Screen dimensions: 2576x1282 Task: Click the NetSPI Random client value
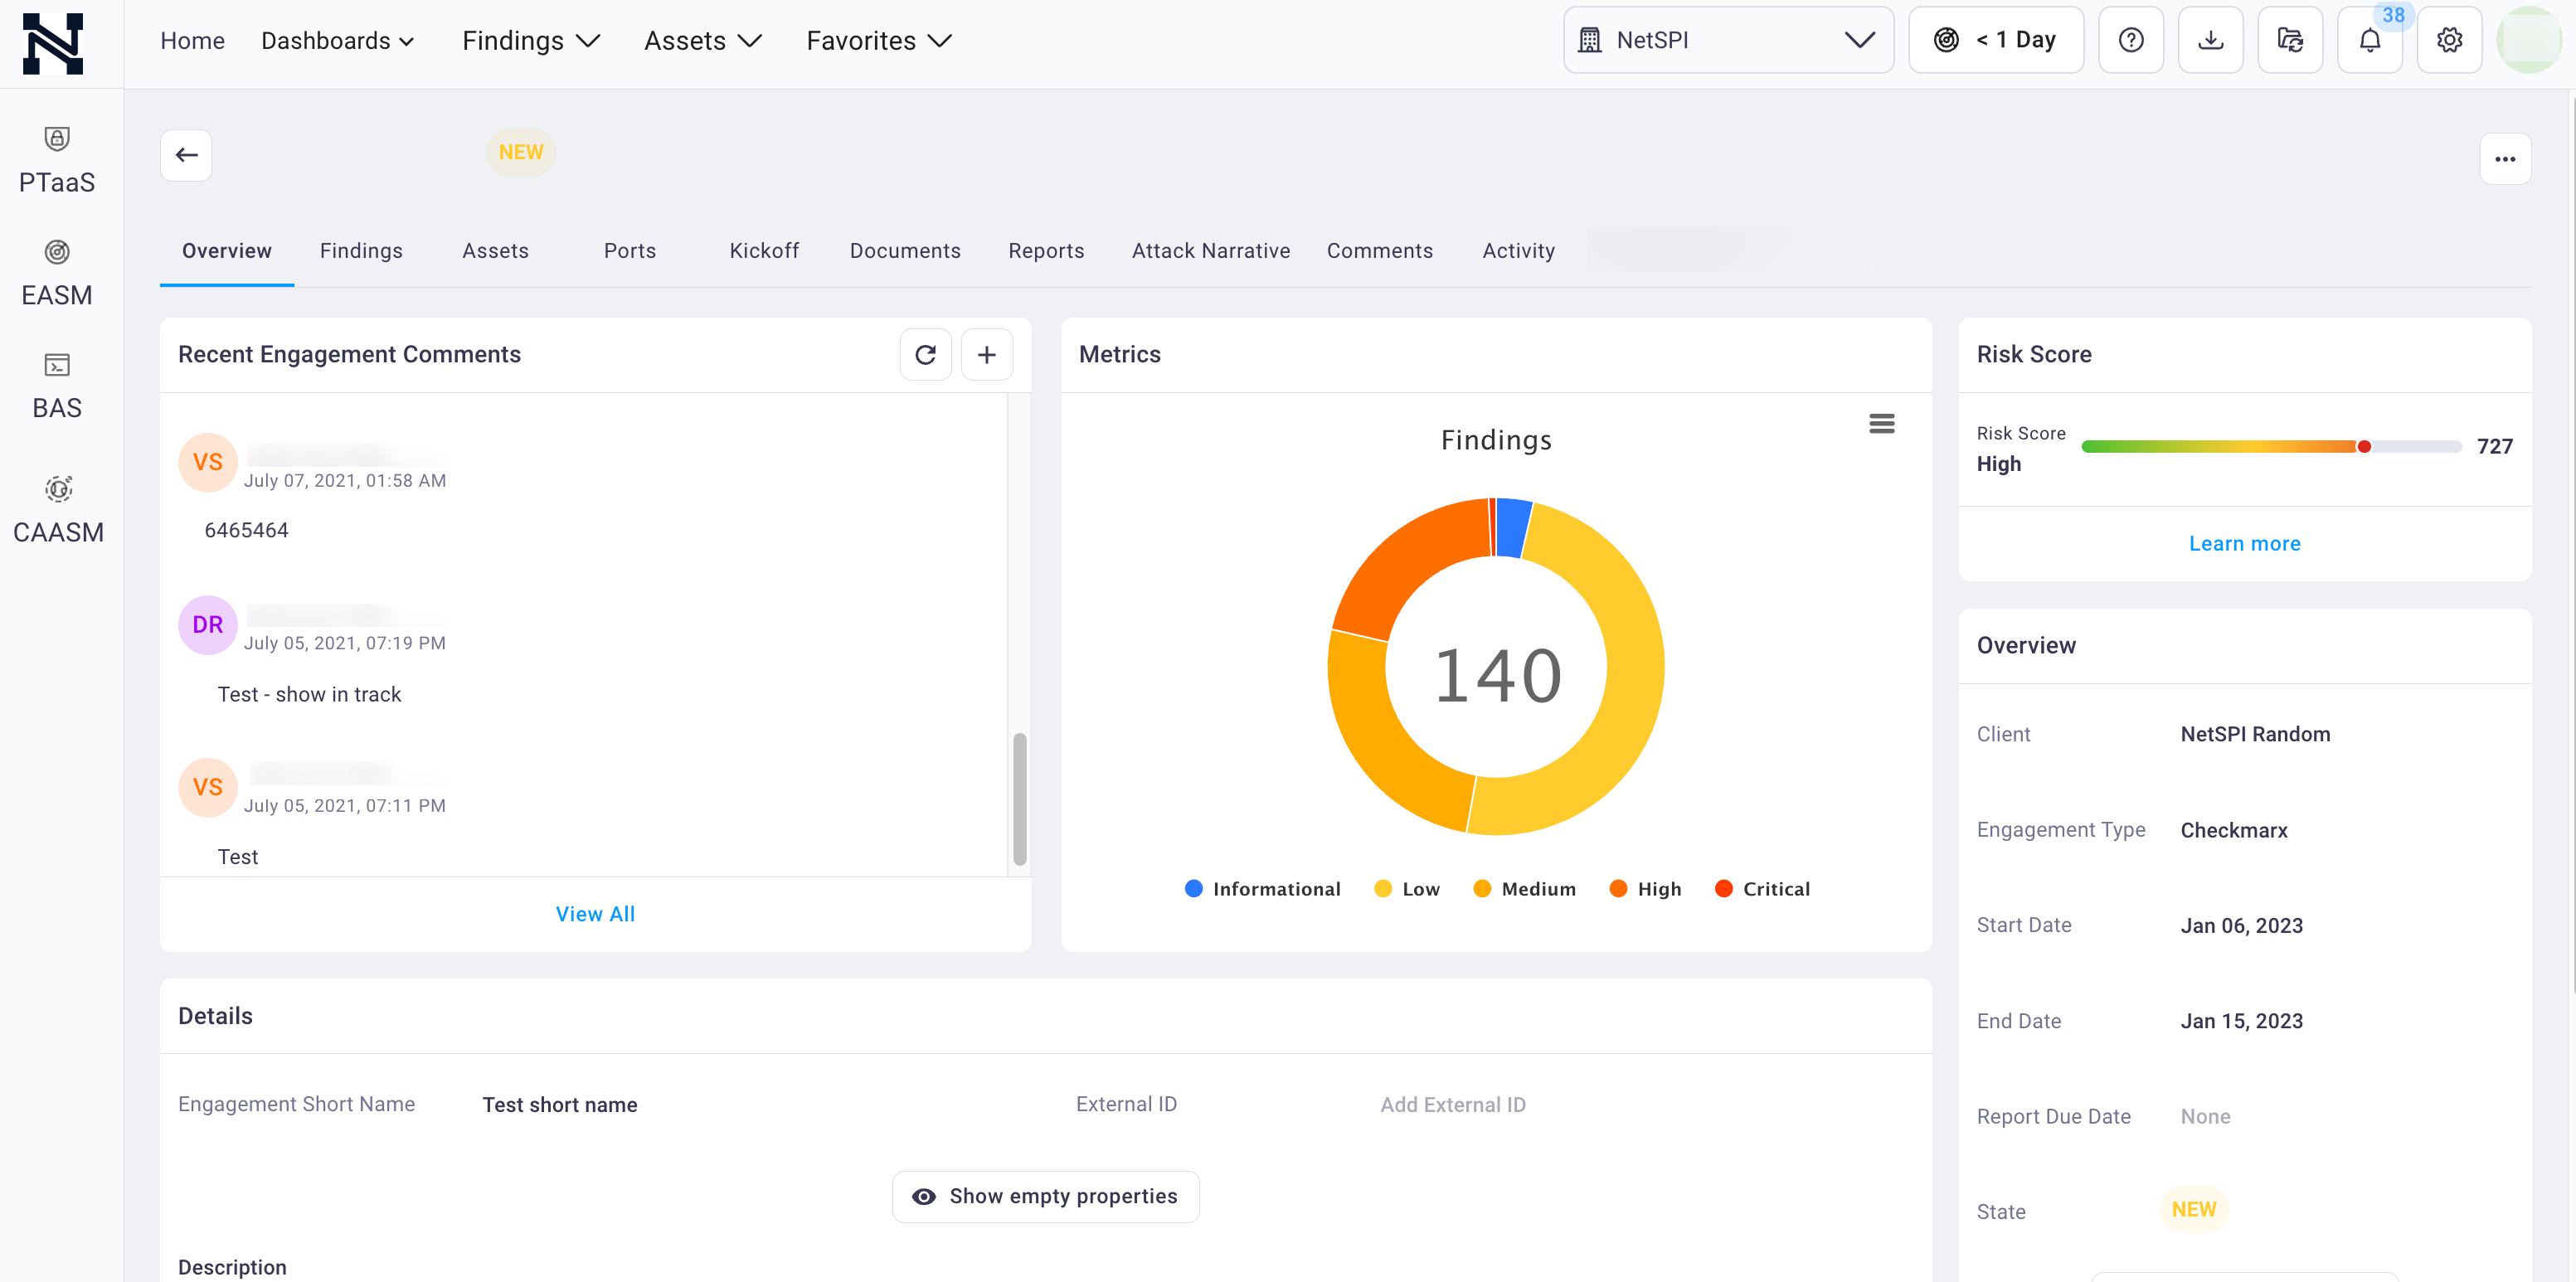pos(2255,735)
